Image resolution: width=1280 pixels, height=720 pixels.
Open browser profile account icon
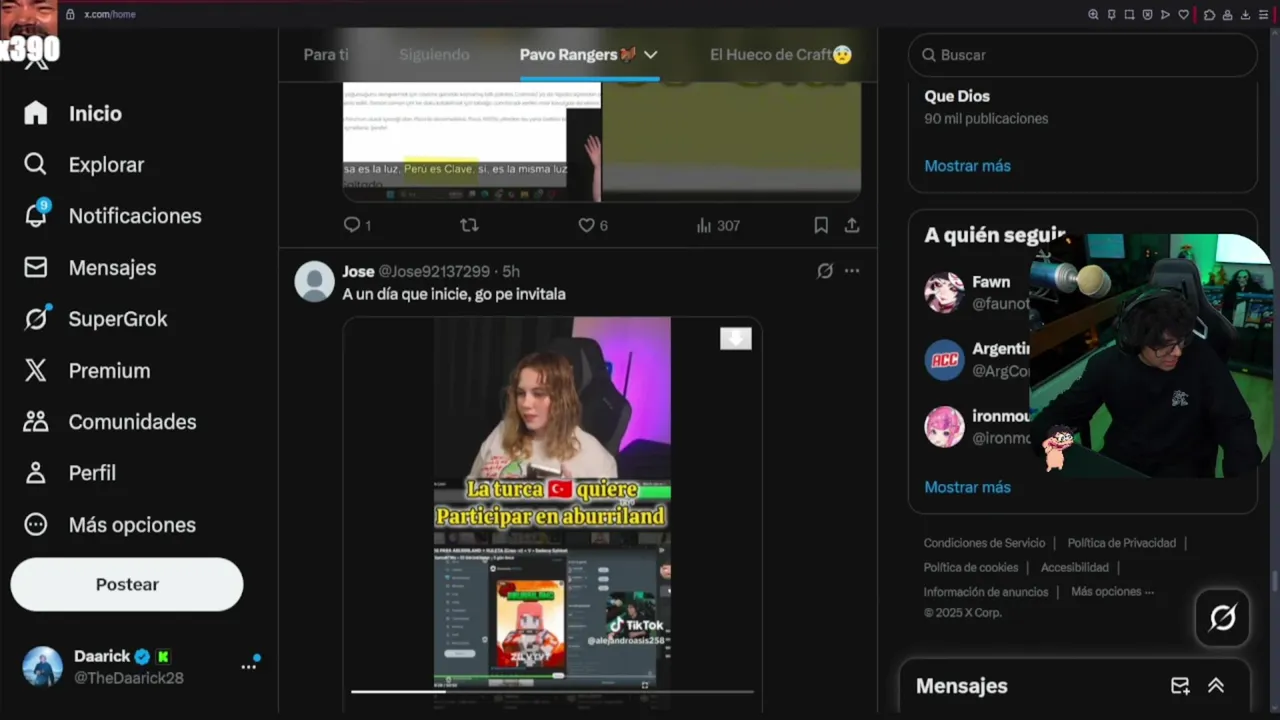(x=1227, y=14)
